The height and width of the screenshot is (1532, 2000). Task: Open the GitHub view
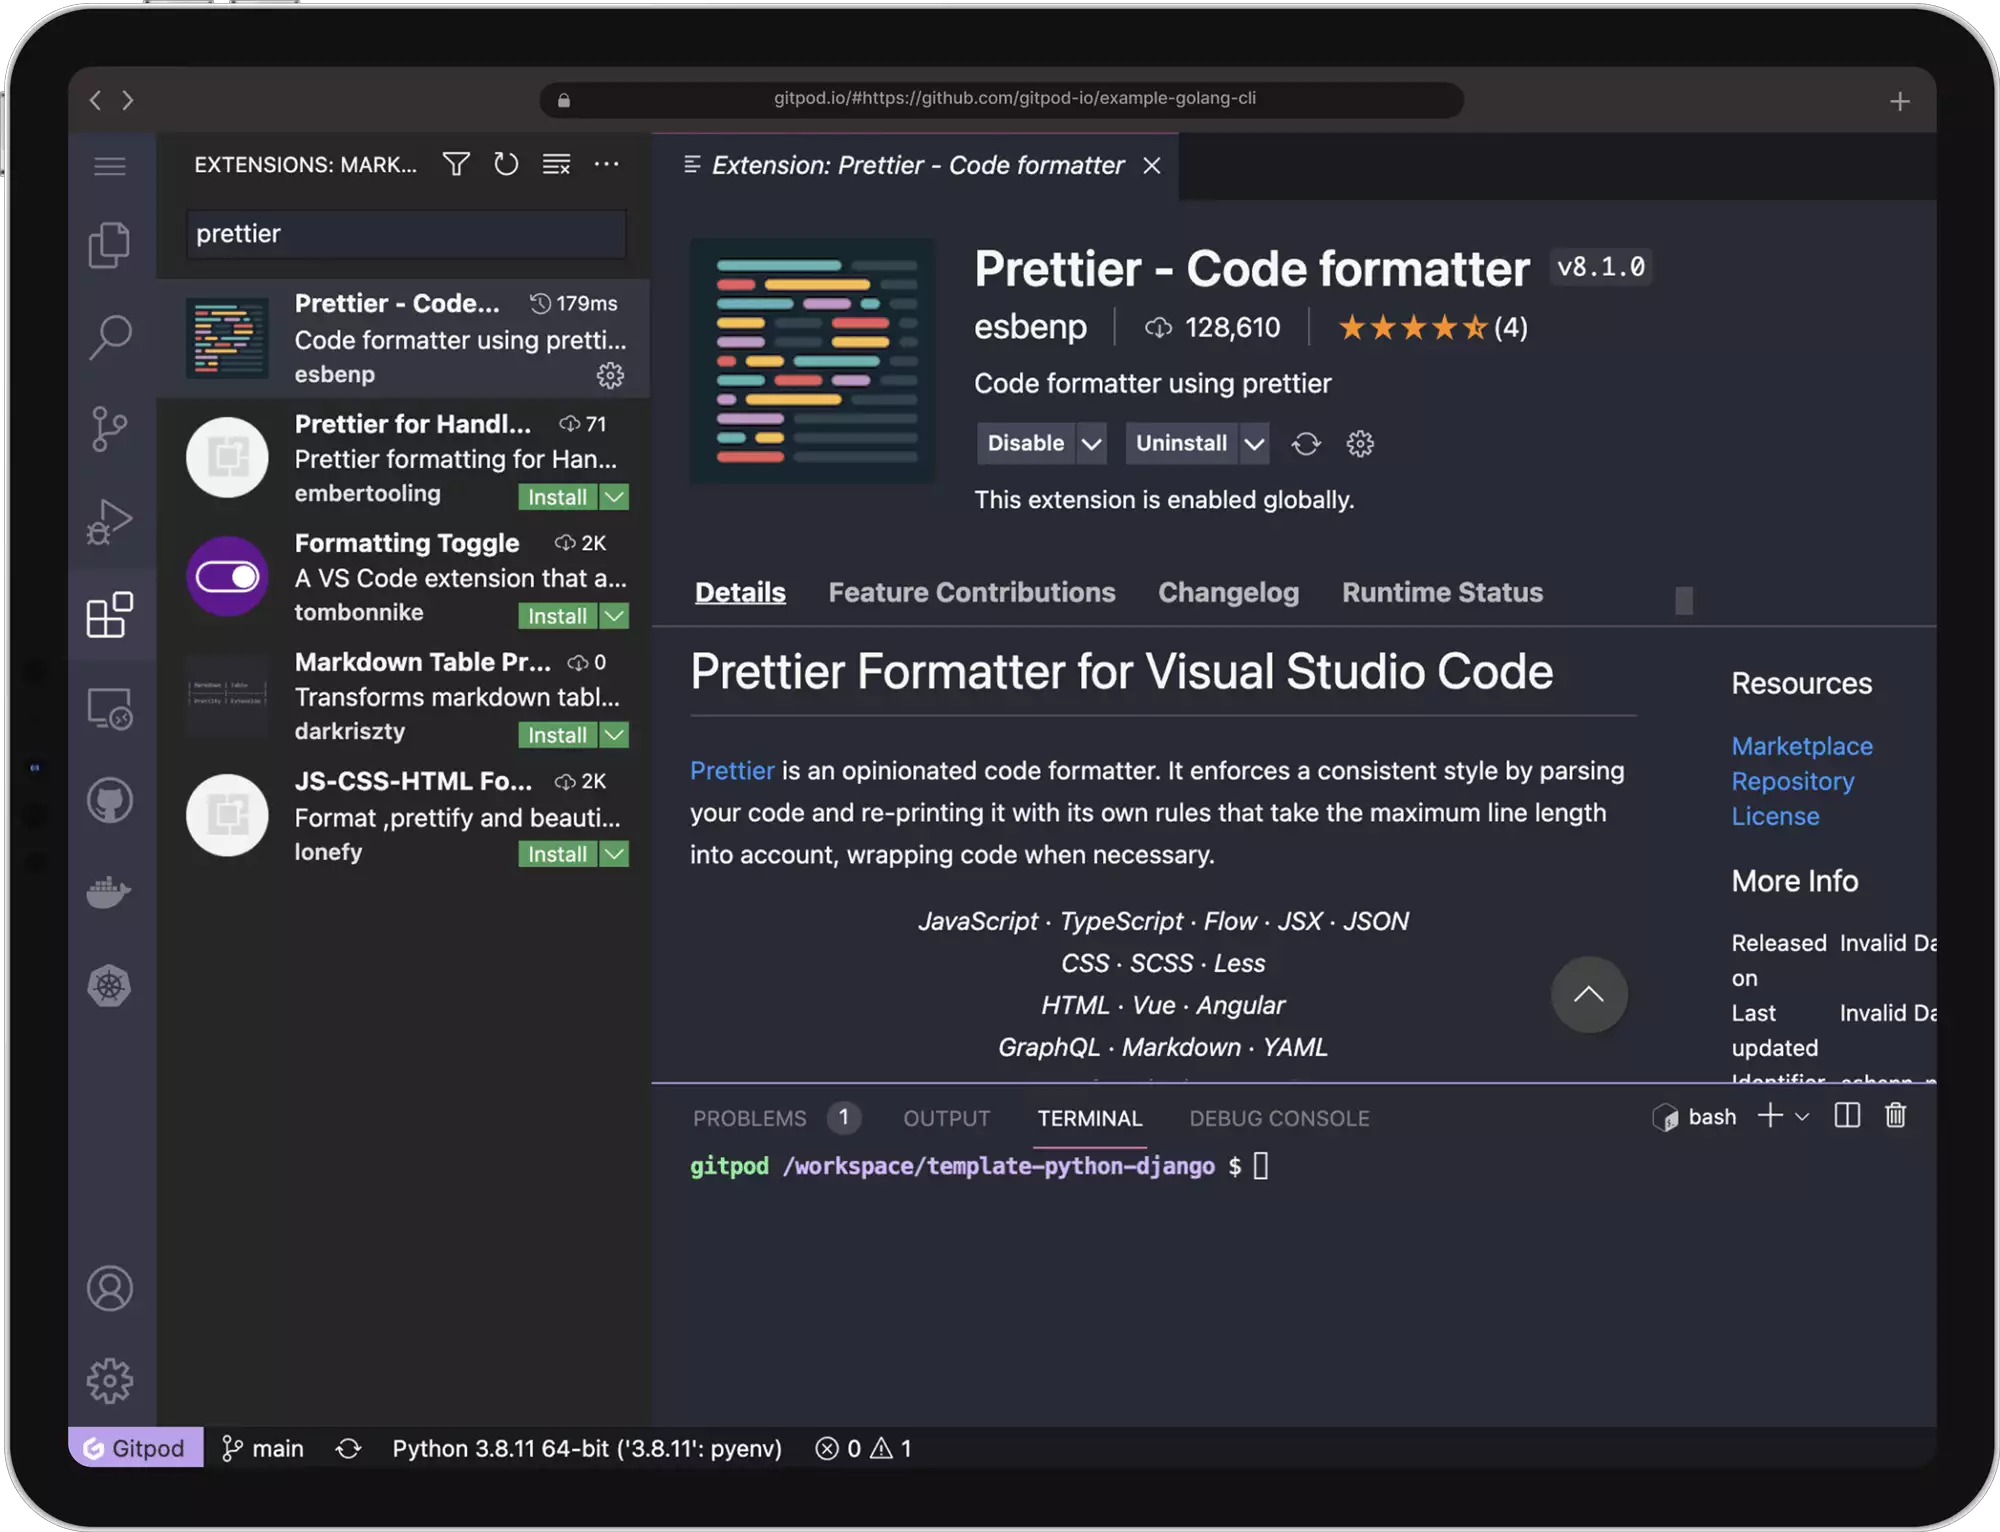[110, 800]
